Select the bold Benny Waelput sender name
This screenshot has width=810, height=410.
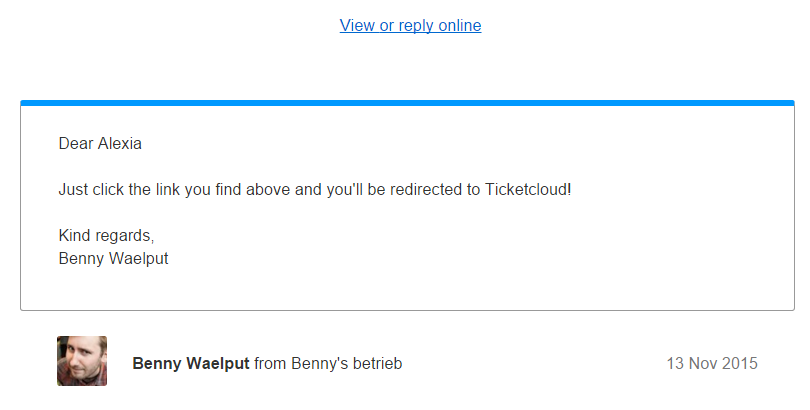coord(191,364)
